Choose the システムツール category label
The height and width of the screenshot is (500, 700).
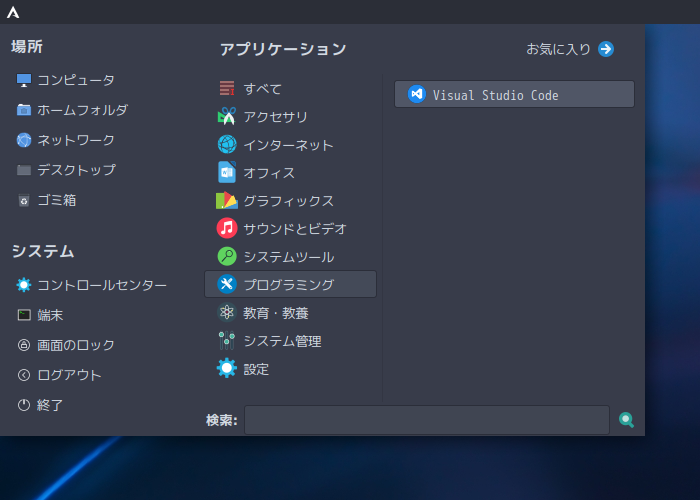click(289, 257)
